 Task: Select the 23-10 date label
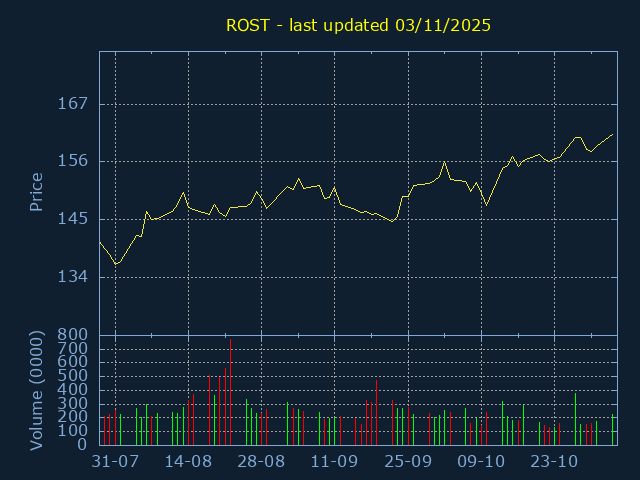click(554, 462)
